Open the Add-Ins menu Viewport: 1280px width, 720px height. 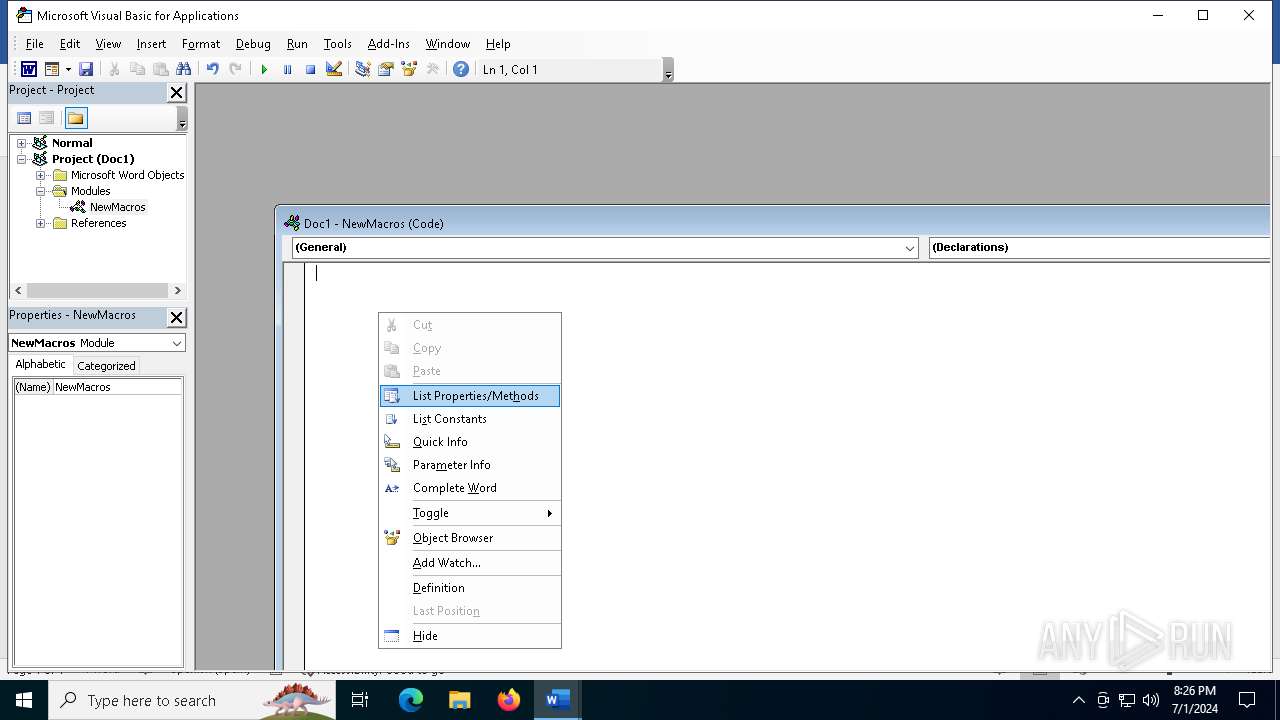[x=388, y=44]
